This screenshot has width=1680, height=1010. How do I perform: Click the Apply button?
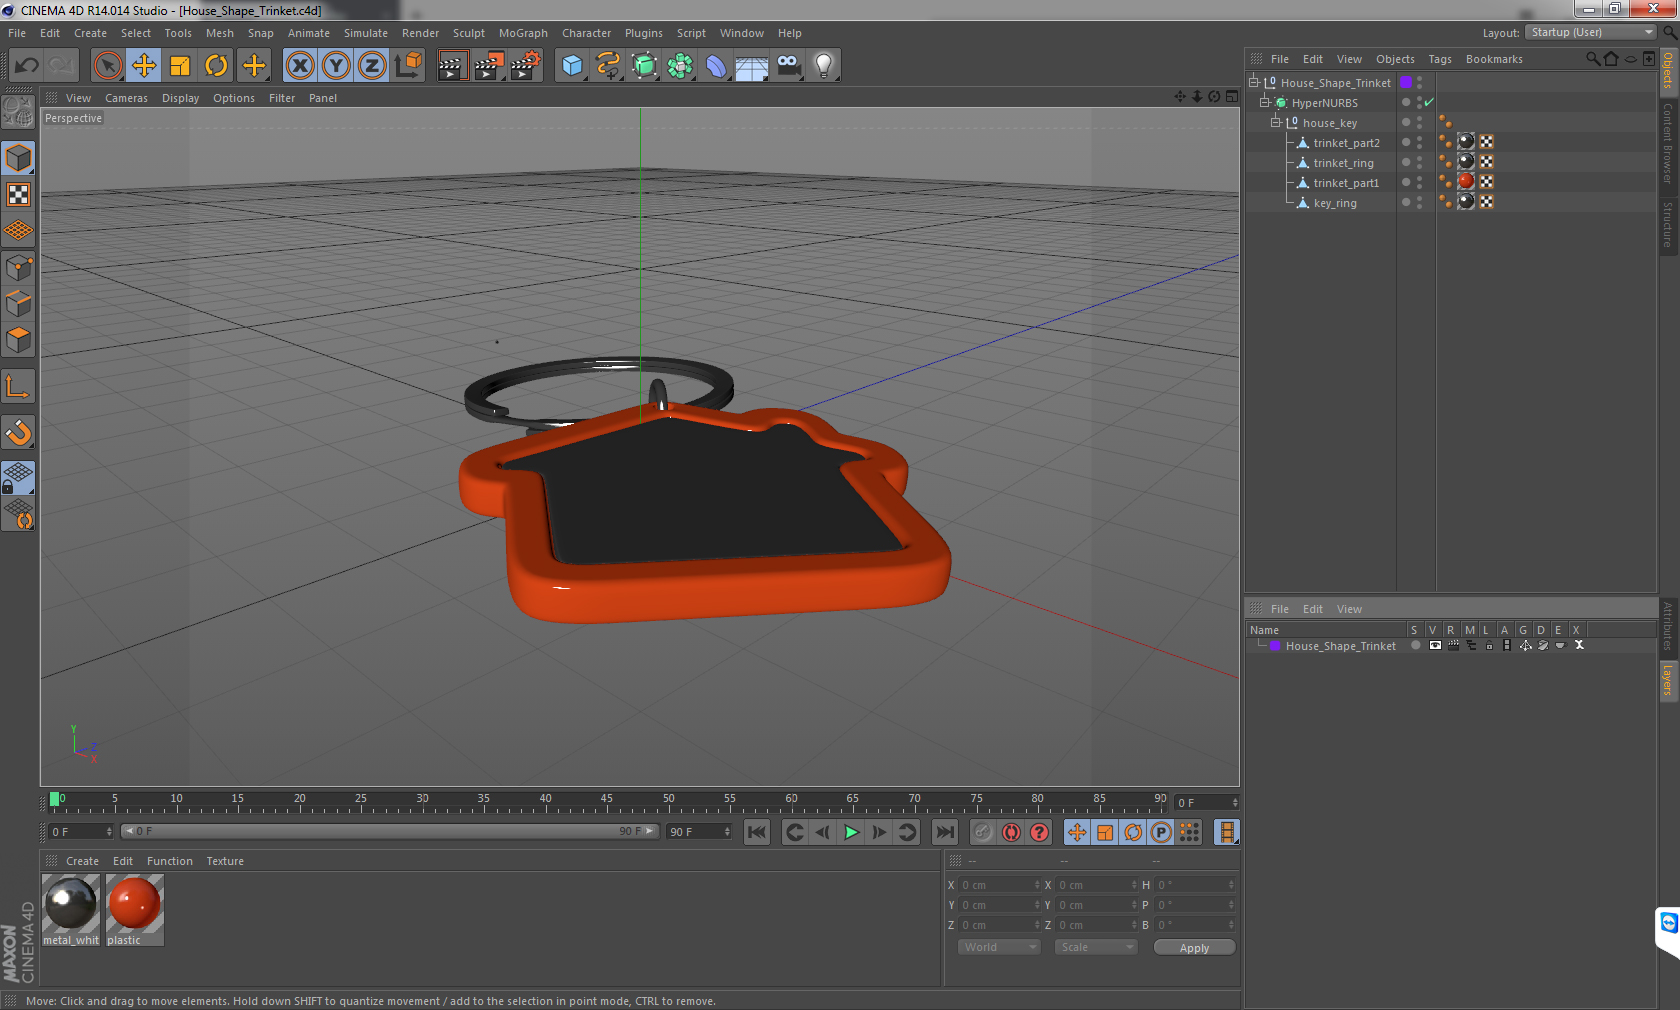coord(1194,947)
